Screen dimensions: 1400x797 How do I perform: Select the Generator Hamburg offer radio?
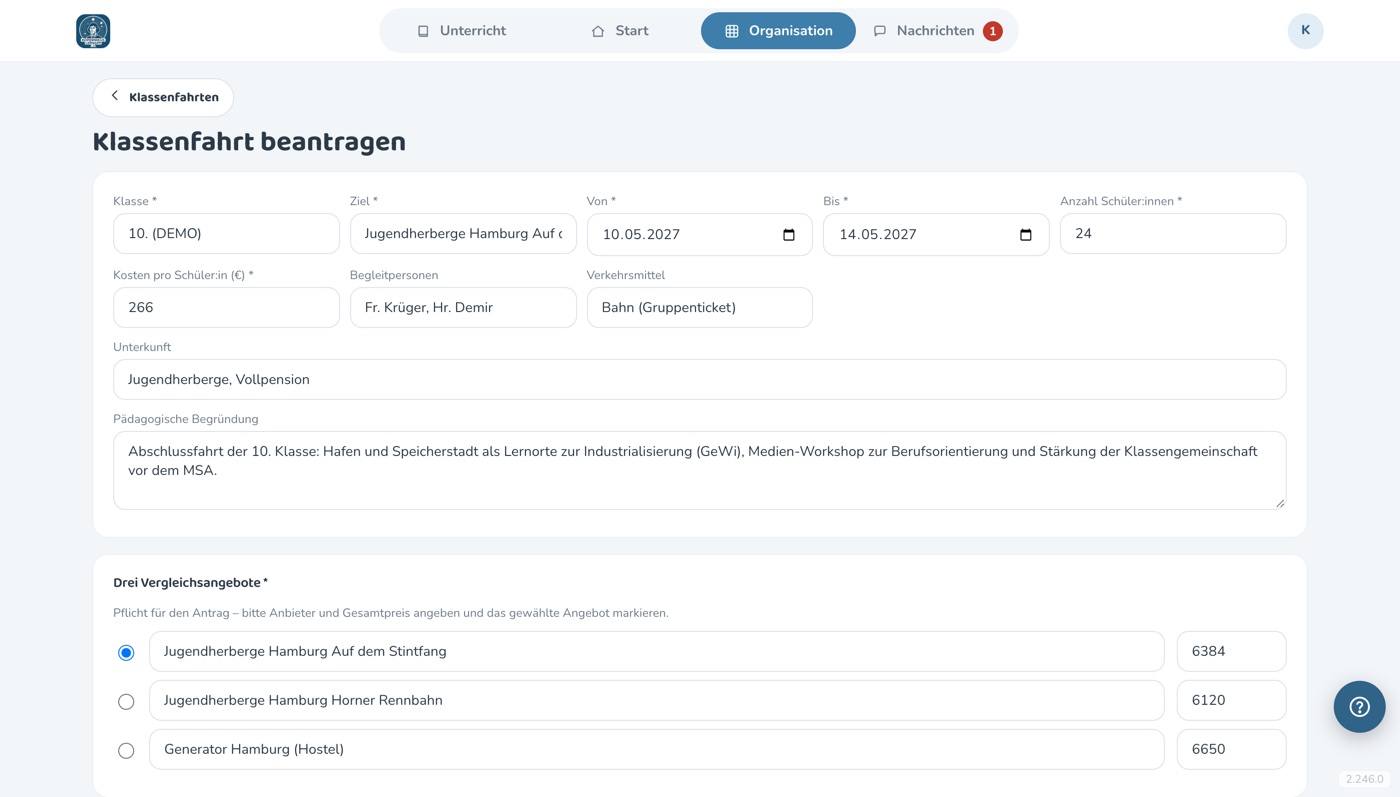(126, 750)
